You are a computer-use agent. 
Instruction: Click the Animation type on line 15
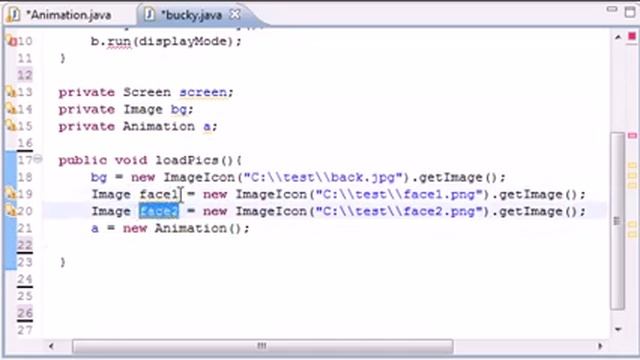point(159,126)
